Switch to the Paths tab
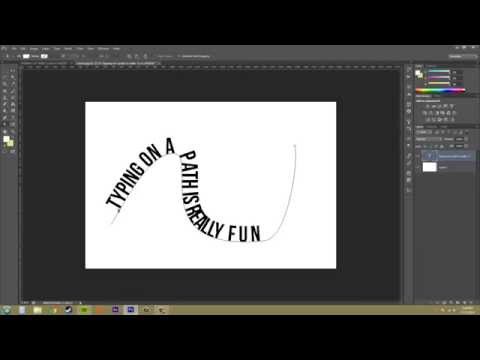 [x=444, y=127]
